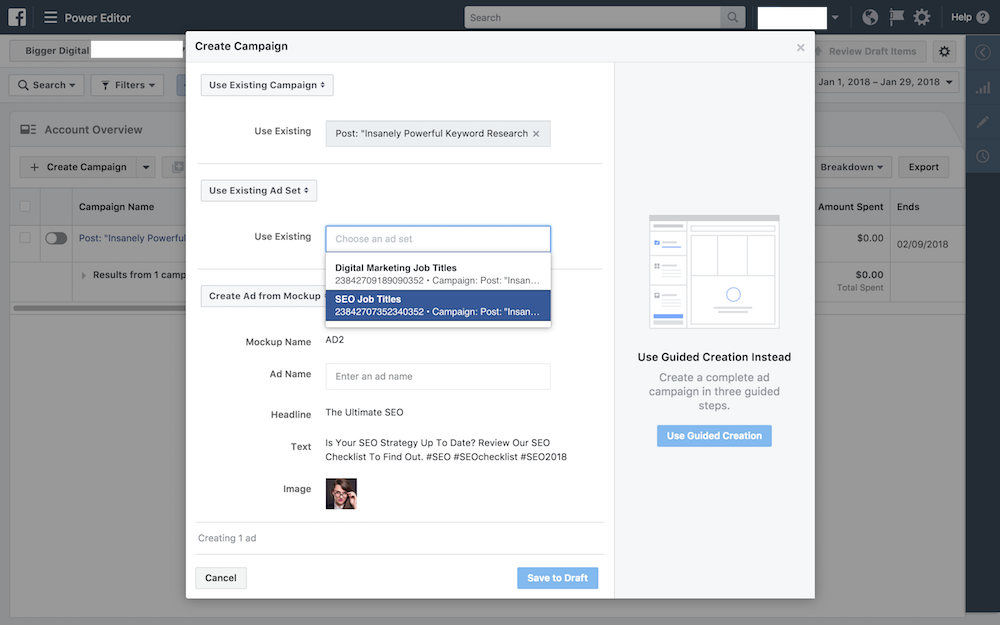This screenshot has height=625, width=1000.
Task: Click Use Guided Creation button
Action: 714,436
